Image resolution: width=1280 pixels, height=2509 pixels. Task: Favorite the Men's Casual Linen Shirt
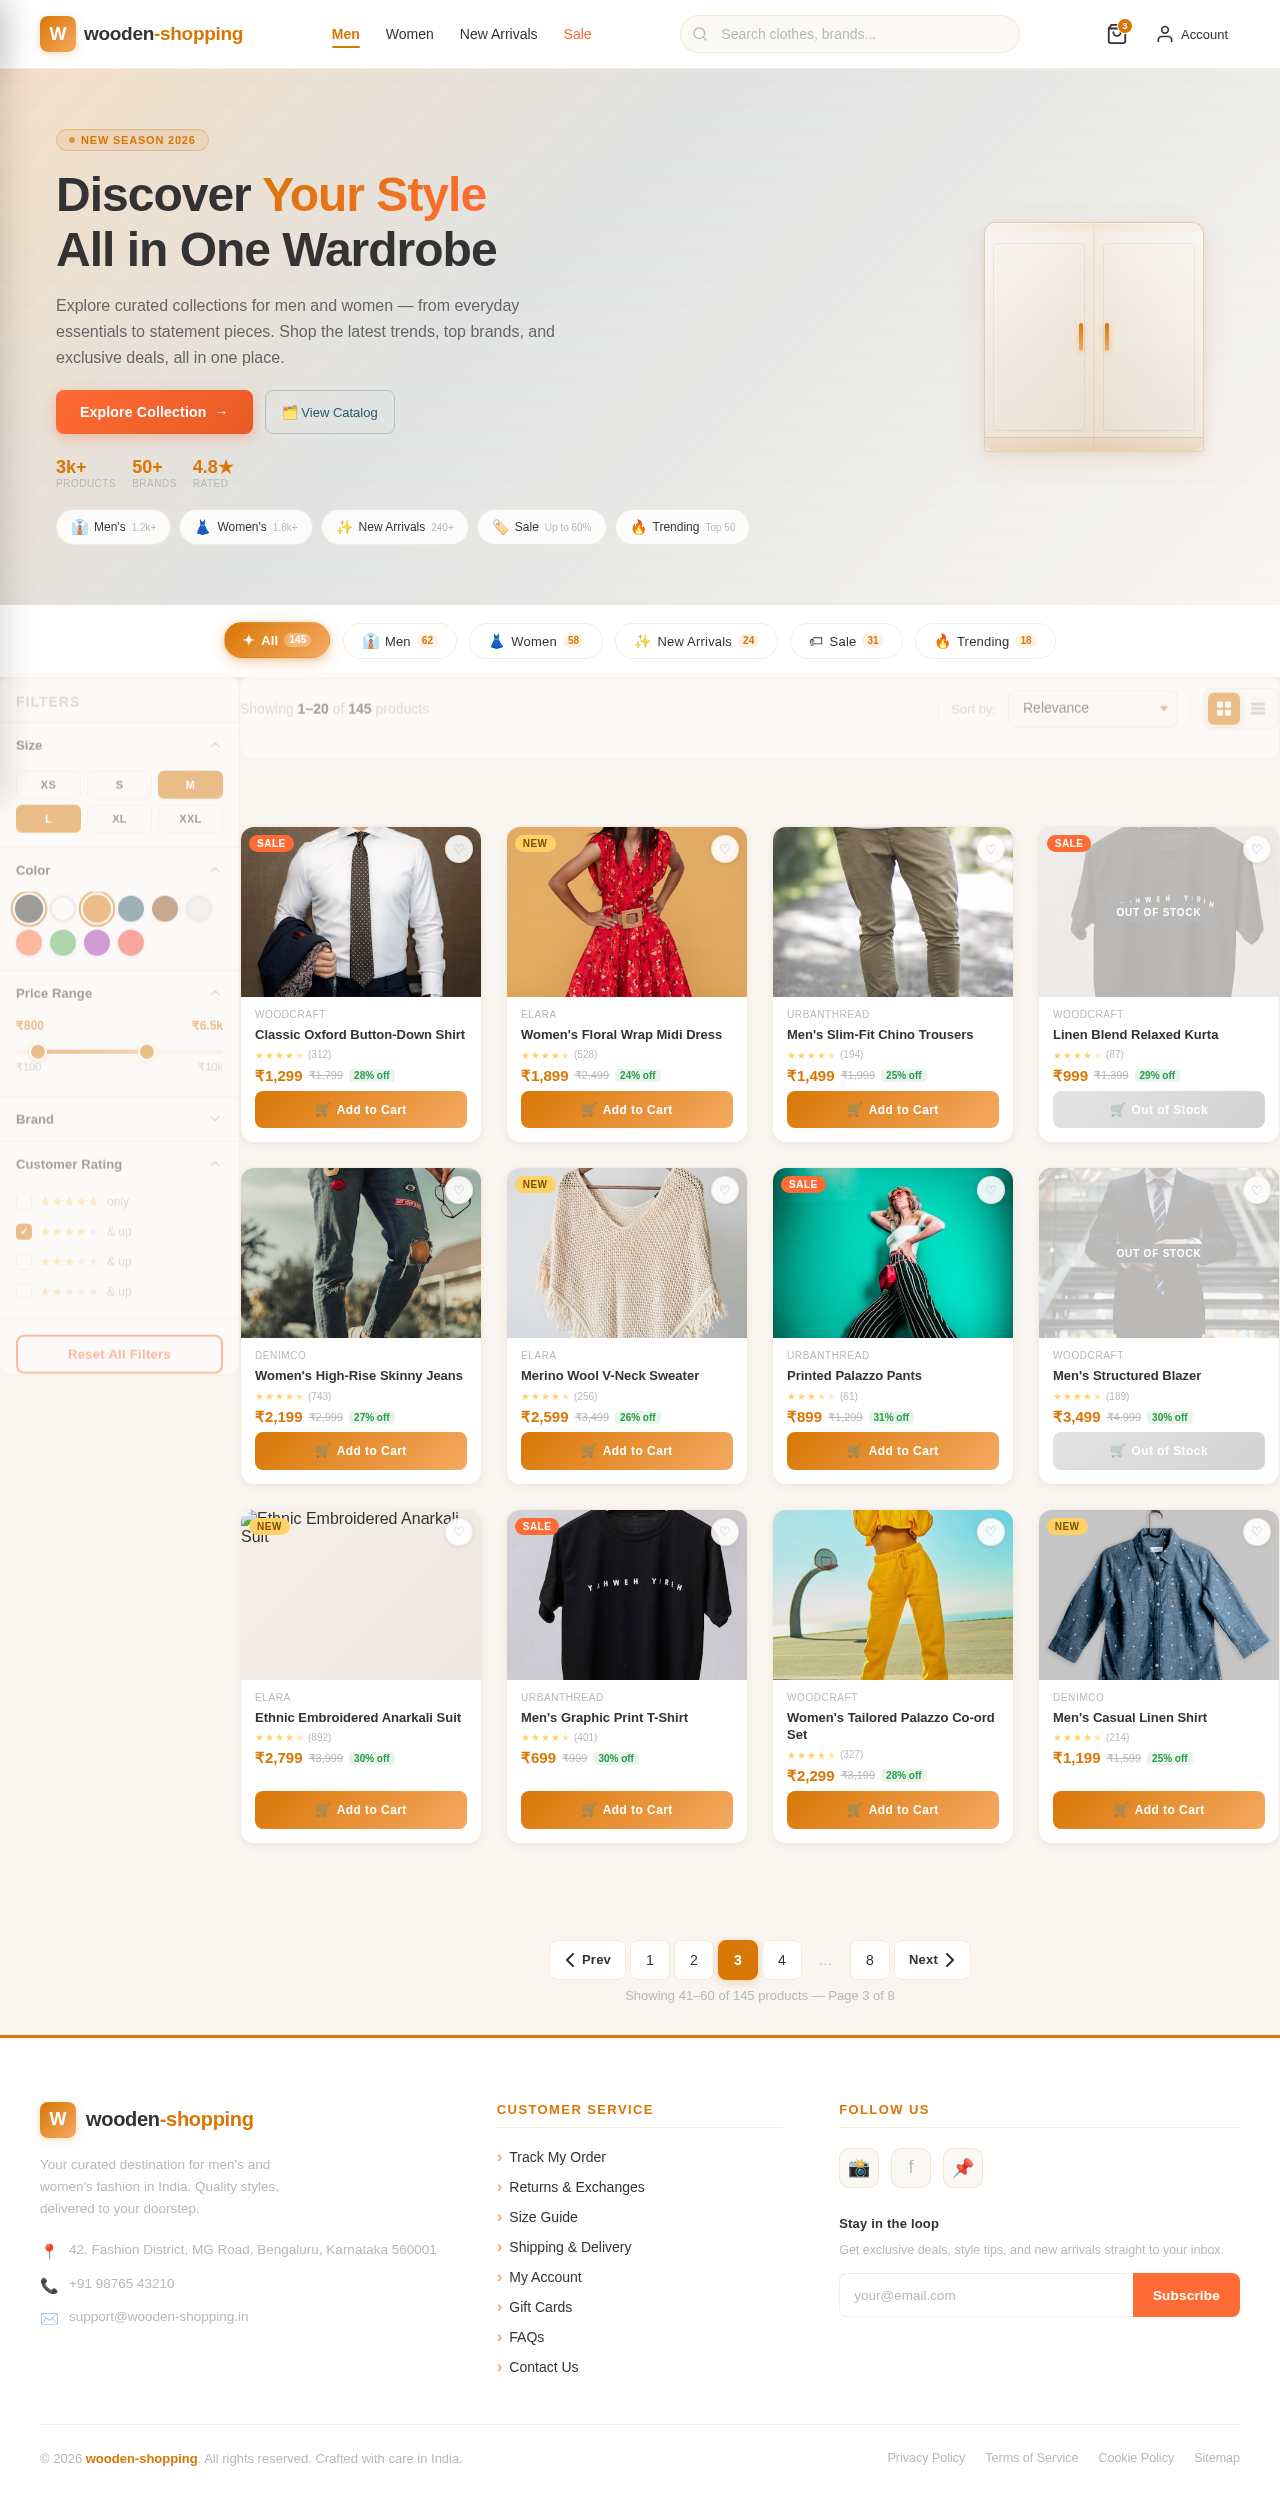(x=1257, y=1532)
